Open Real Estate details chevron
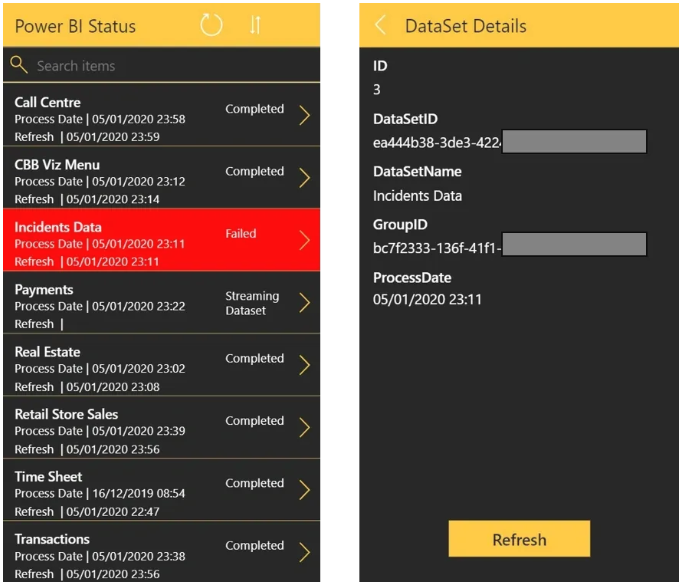684x586 pixels. coord(304,365)
